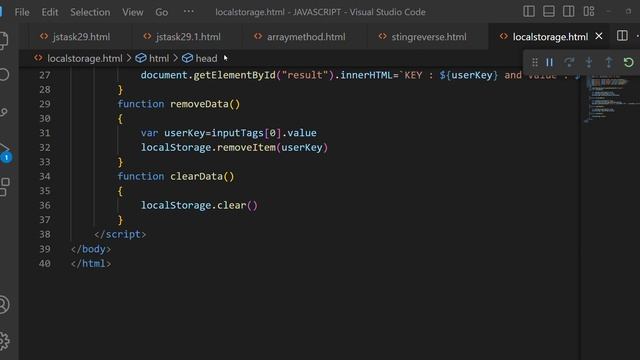Viewport: 640px width, 360px height.
Task: Open the Explorer view in activity bar
Action: click(x=3, y=40)
